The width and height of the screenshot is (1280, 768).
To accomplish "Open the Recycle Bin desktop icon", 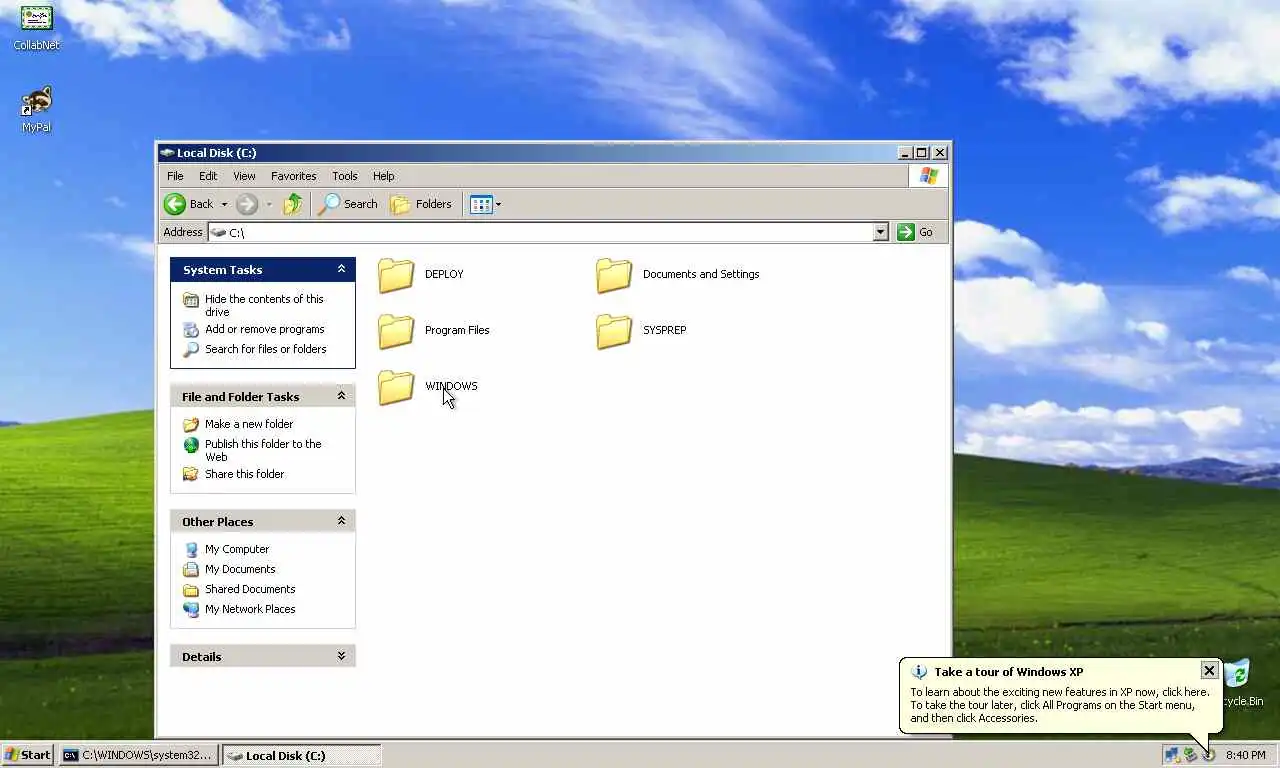I will pos(1238,673).
